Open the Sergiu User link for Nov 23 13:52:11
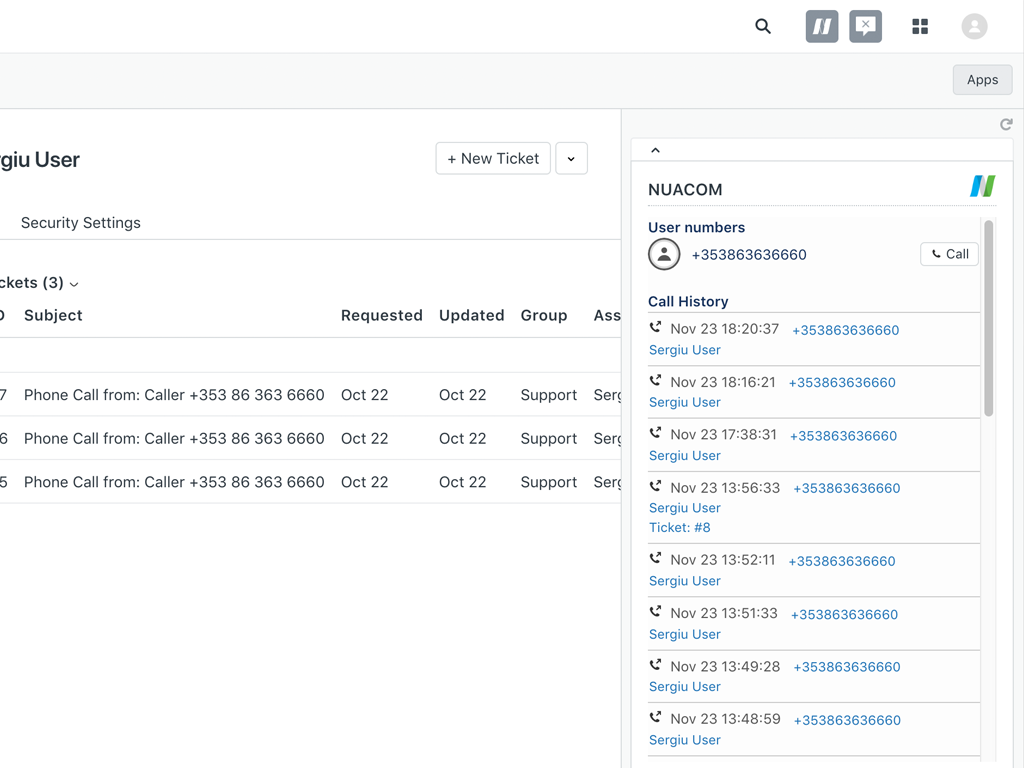Screen dimensions: 1024x768 tap(685, 581)
